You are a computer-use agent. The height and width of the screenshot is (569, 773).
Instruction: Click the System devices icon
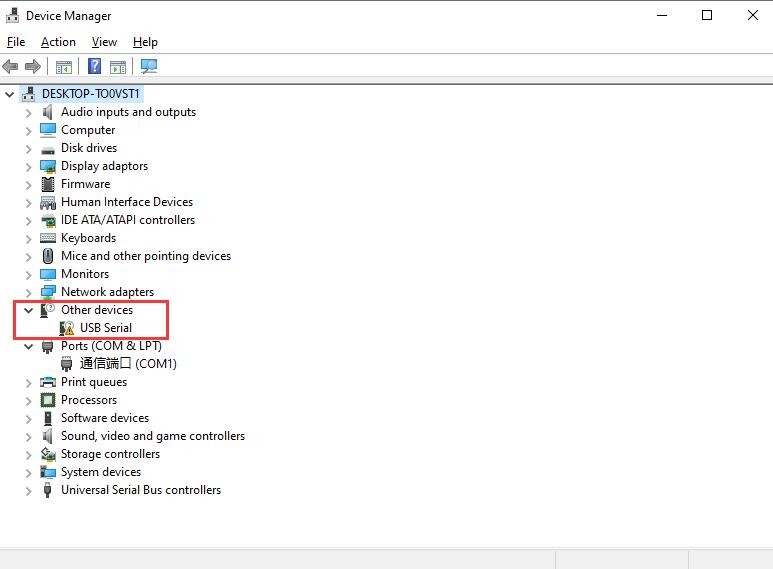click(x=48, y=472)
